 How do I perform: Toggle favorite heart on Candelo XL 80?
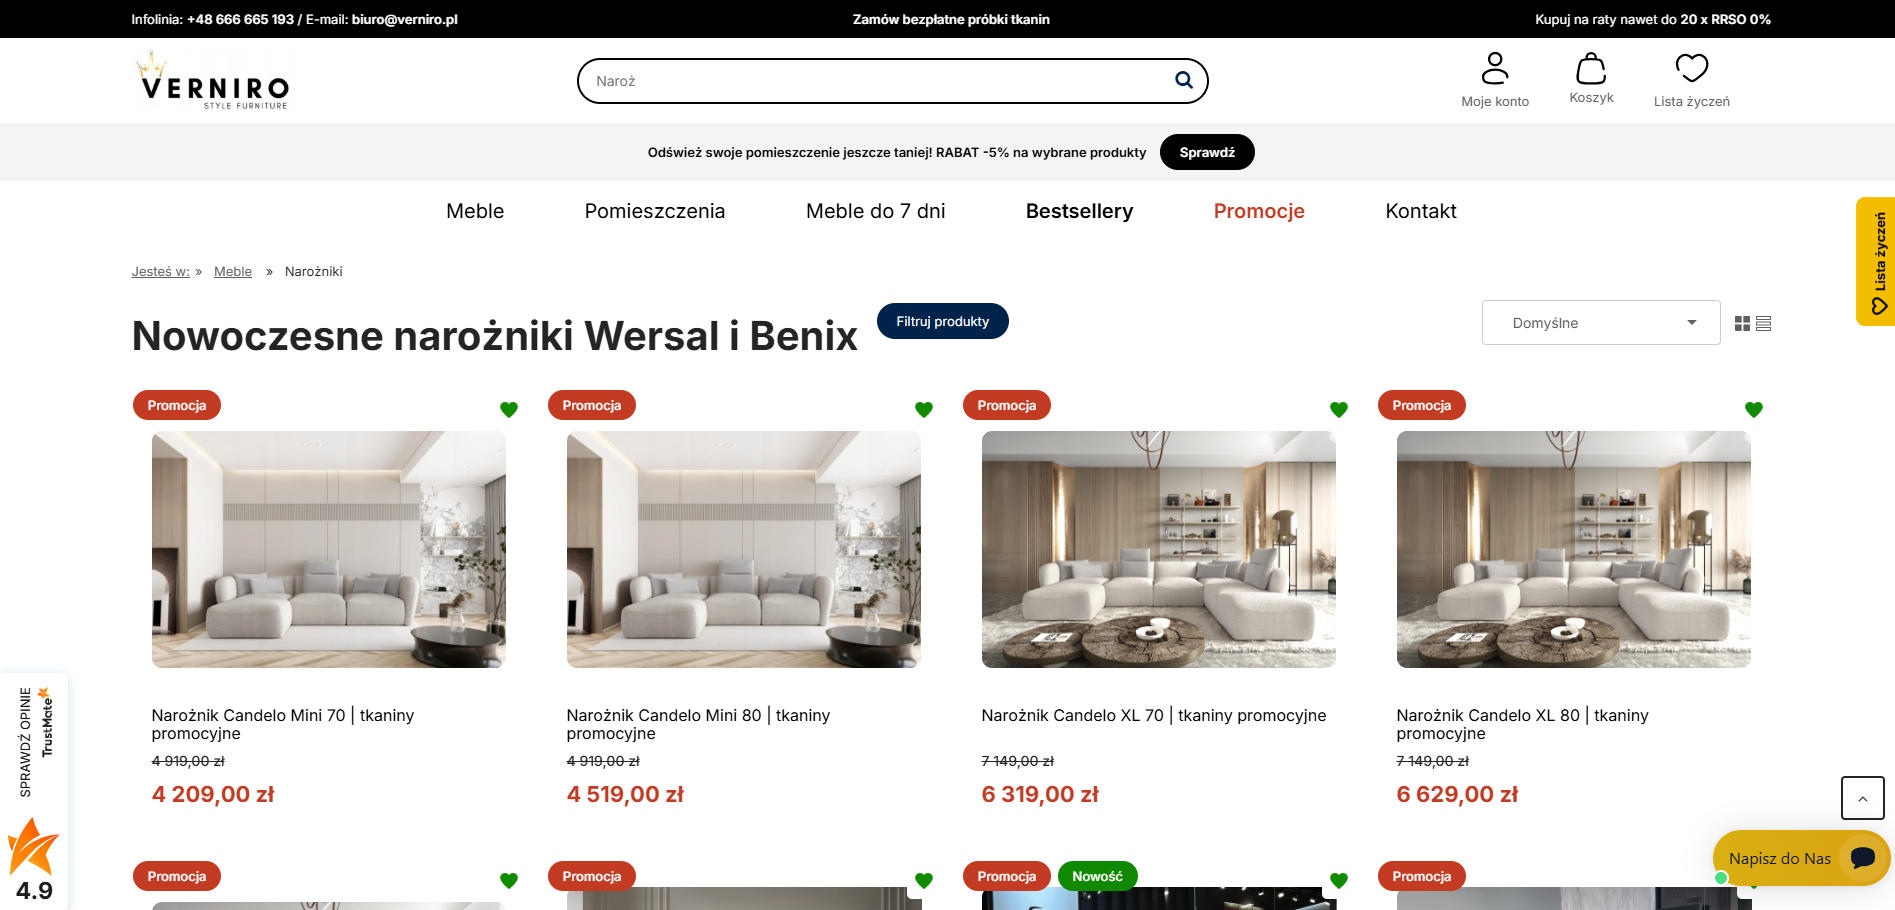1754,409
